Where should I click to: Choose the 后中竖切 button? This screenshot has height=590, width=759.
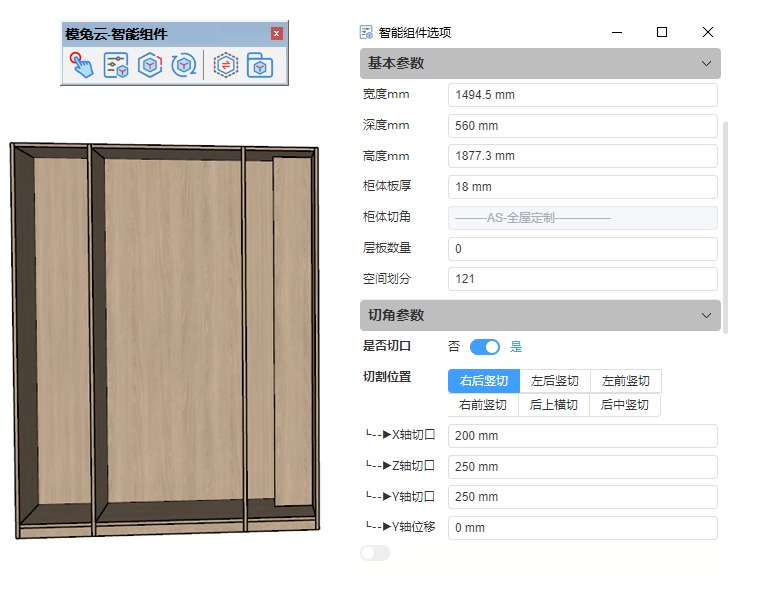coord(625,405)
